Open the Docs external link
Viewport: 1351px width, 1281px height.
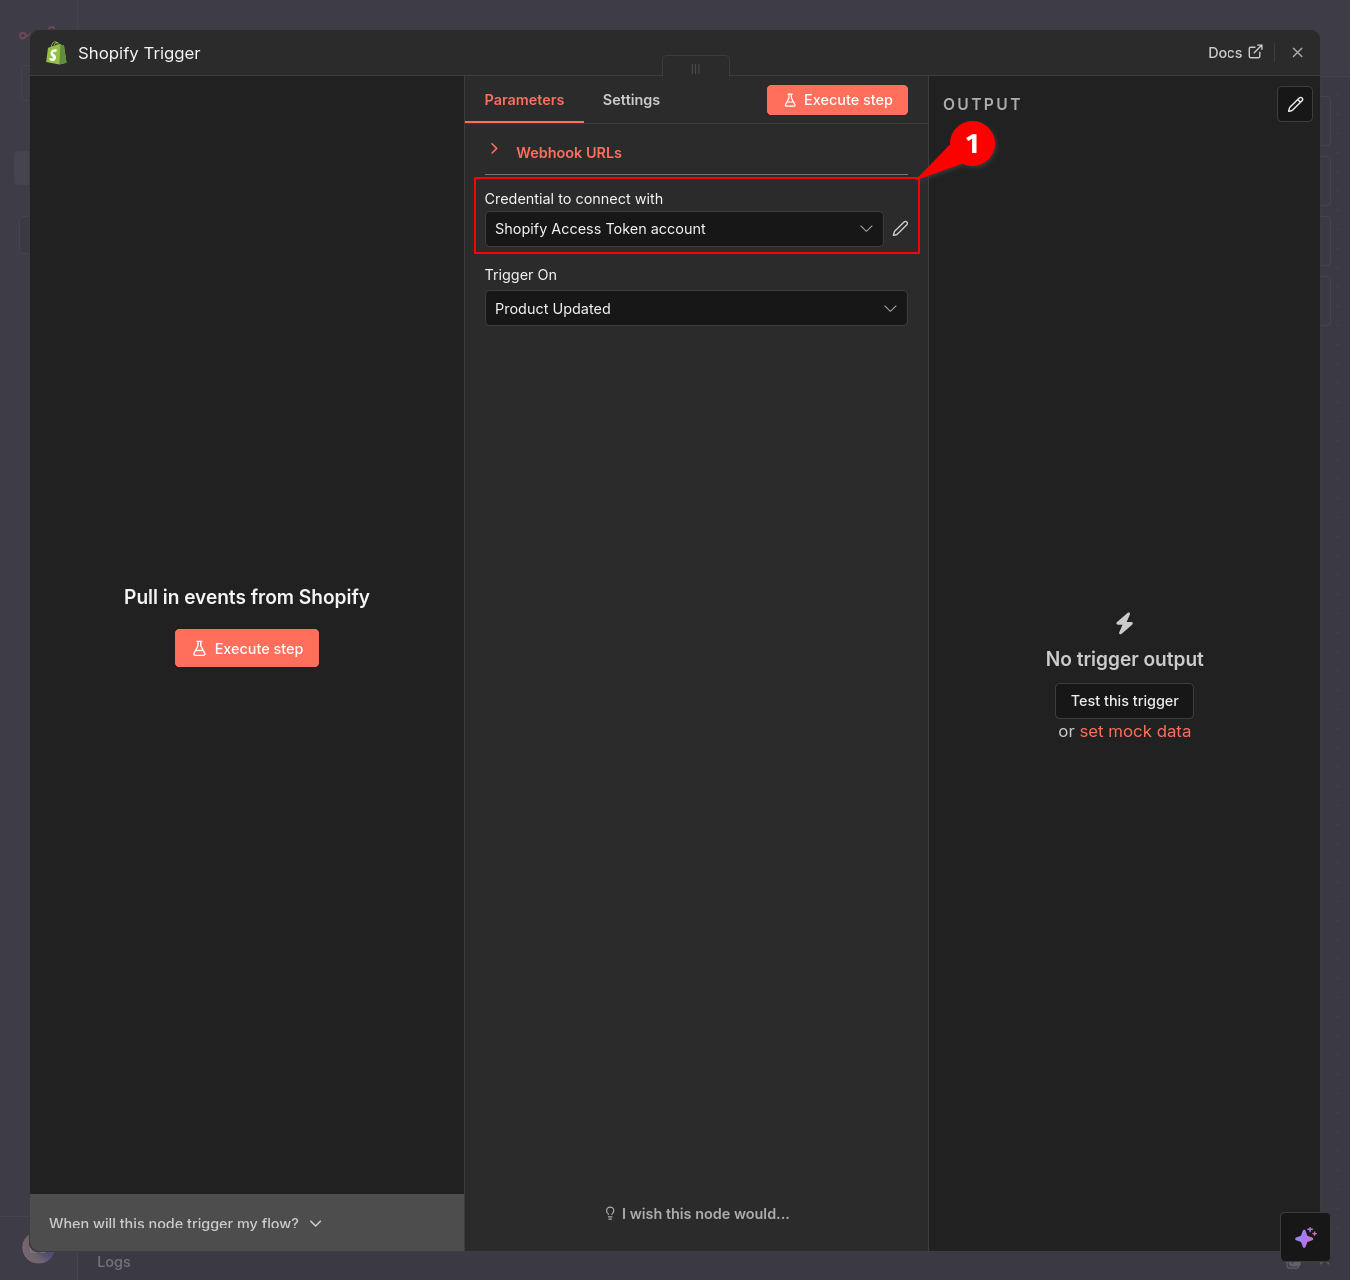[x=1235, y=53]
